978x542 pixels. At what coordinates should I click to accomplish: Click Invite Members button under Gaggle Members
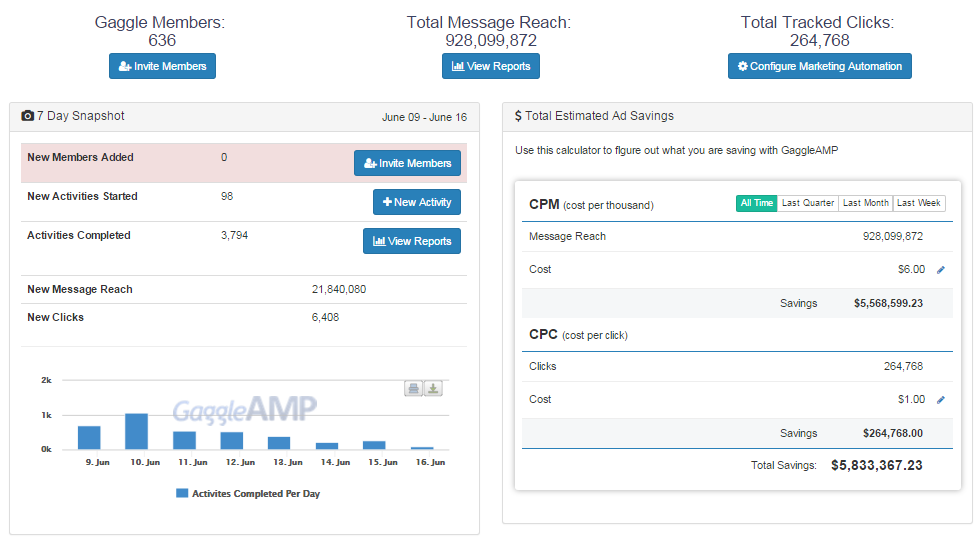coord(162,66)
